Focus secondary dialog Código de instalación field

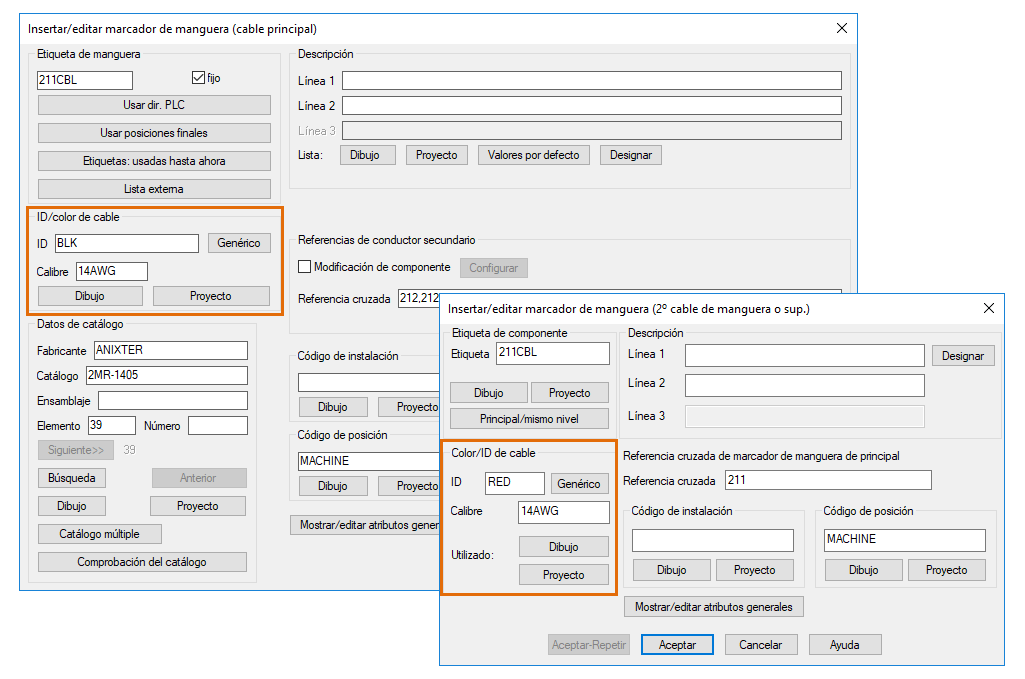point(713,540)
